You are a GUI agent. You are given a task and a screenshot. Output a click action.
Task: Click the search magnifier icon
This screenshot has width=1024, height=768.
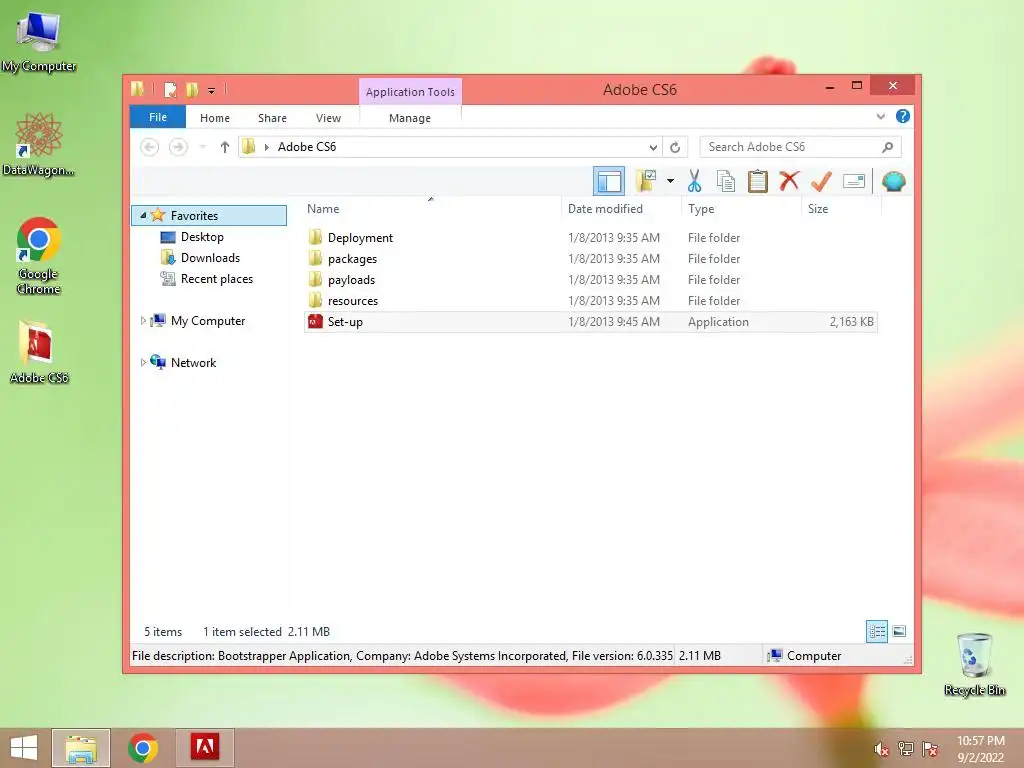point(887,147)
